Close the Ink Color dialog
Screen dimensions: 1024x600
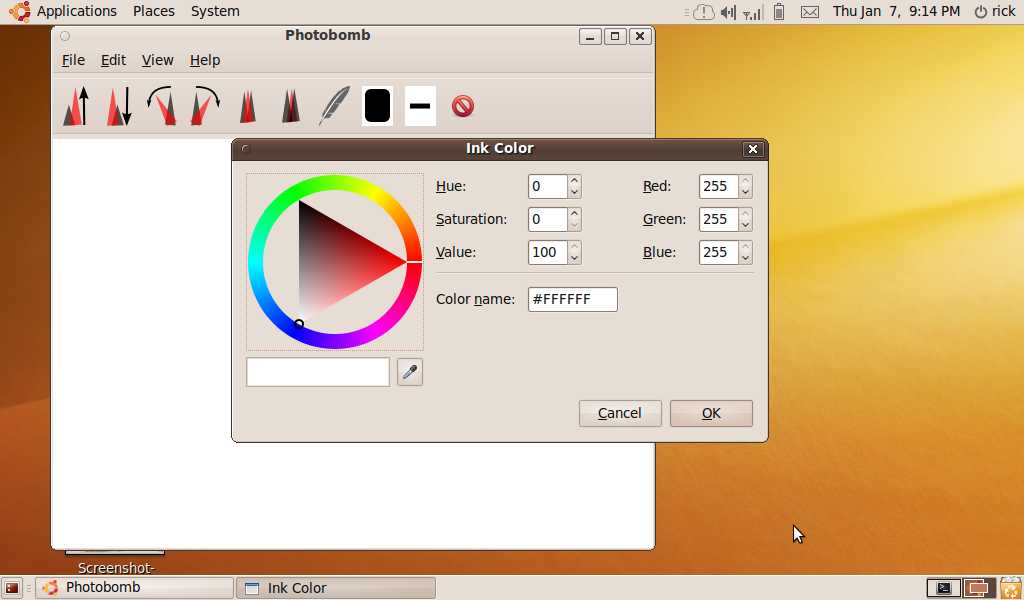pos(752,149)
